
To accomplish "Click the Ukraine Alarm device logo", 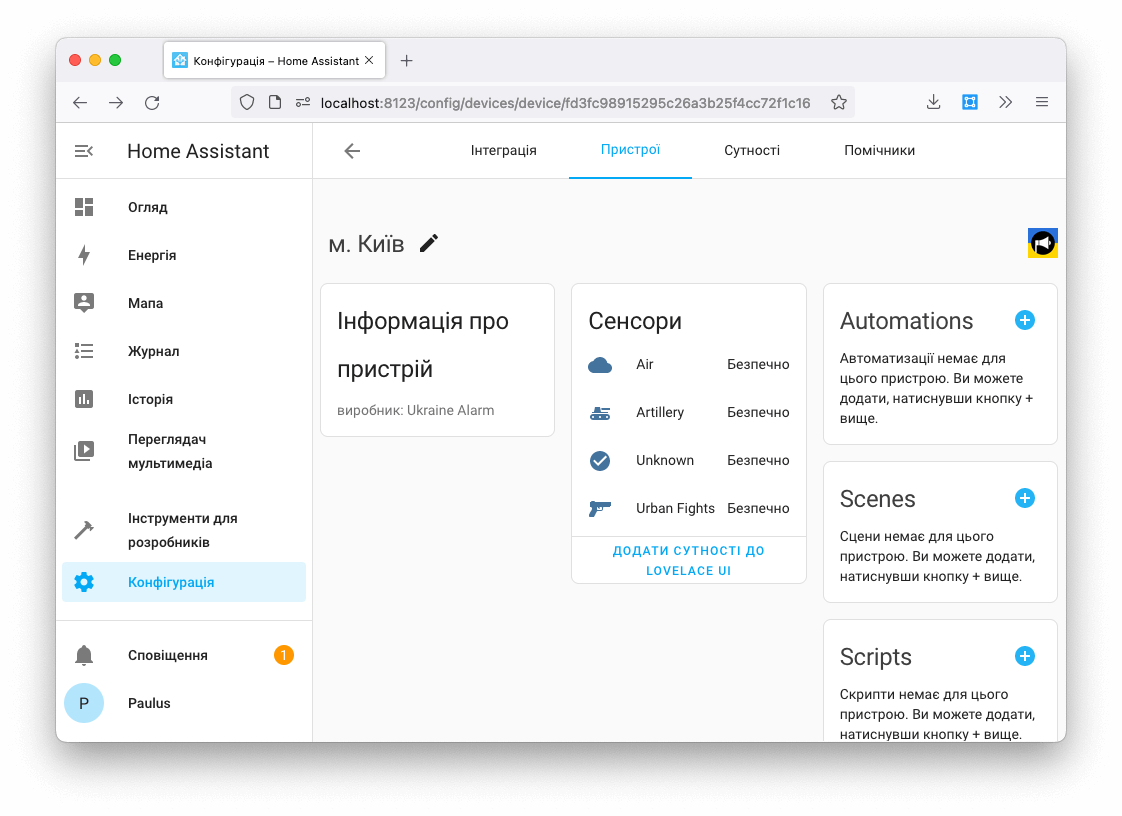I will click(x=1043, y=242).
